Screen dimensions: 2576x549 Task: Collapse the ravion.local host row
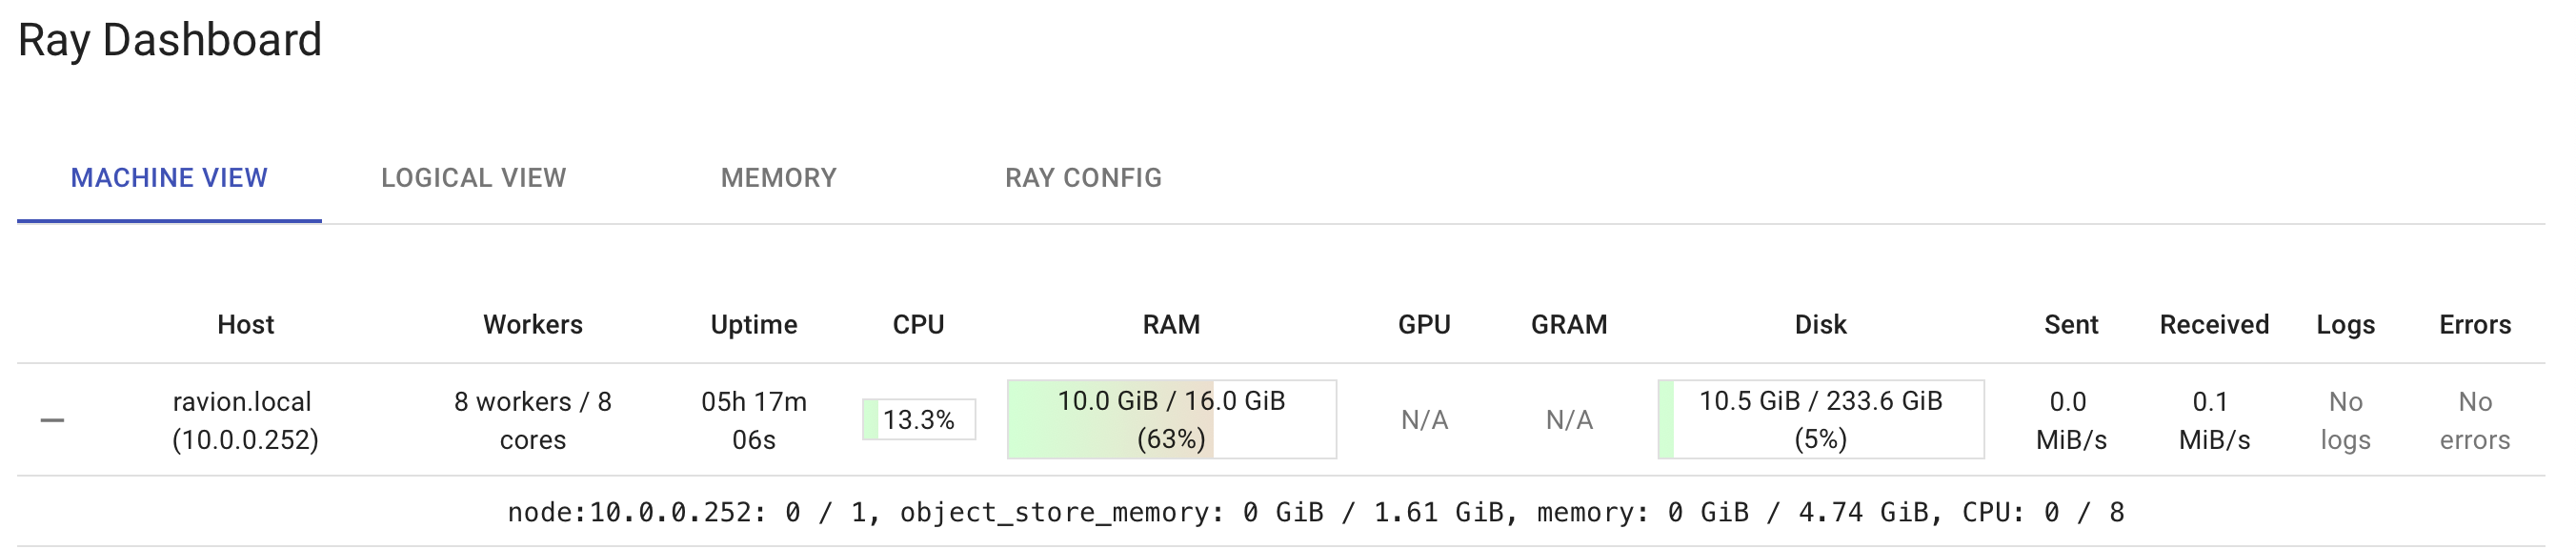[x=52, y=420]
